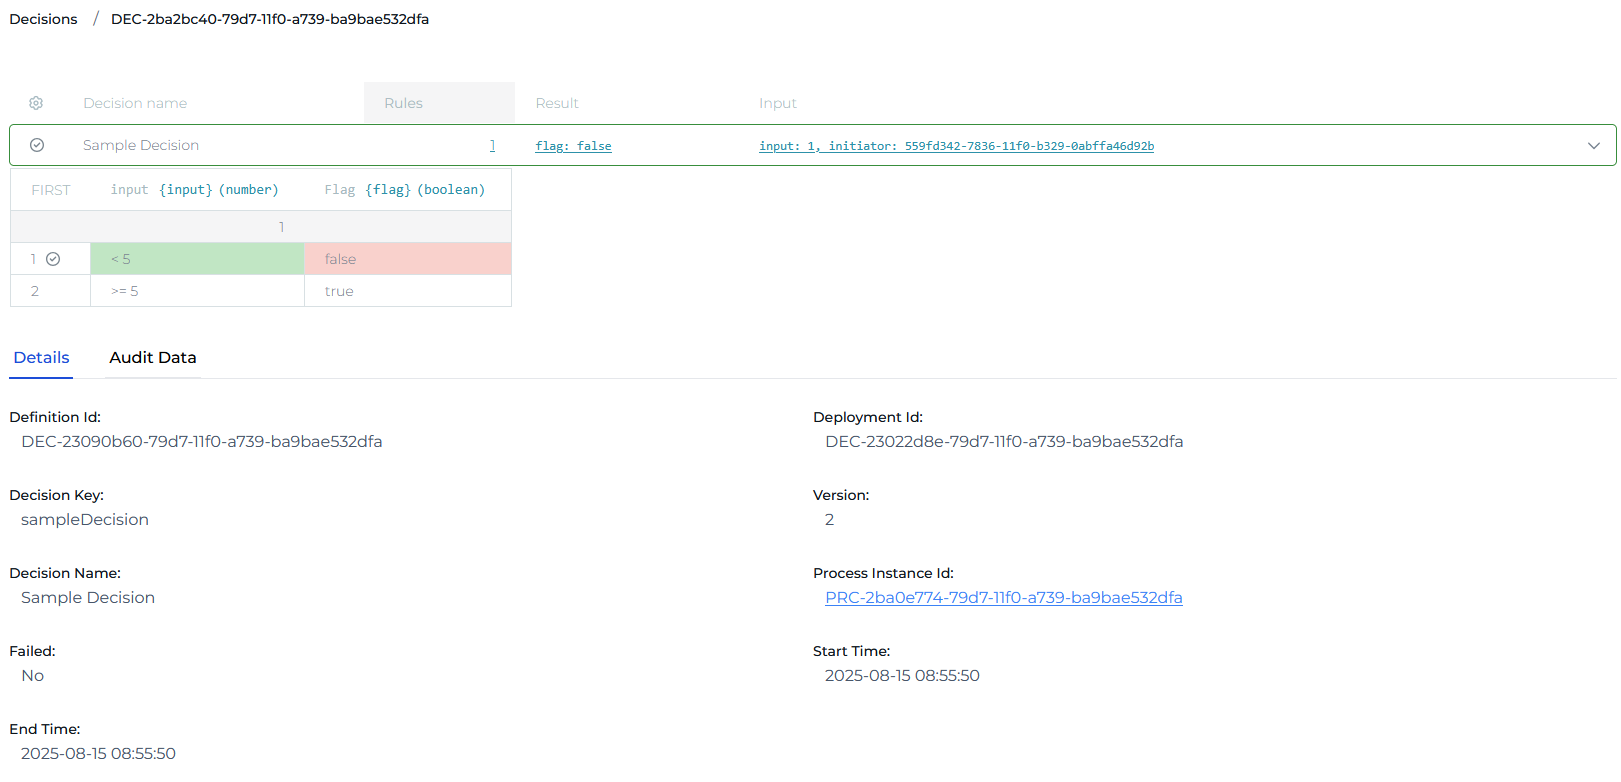Select the 'true' output cell in rule 2
This screenshot has height=782, width=1621.
click(x=407, y=291)
